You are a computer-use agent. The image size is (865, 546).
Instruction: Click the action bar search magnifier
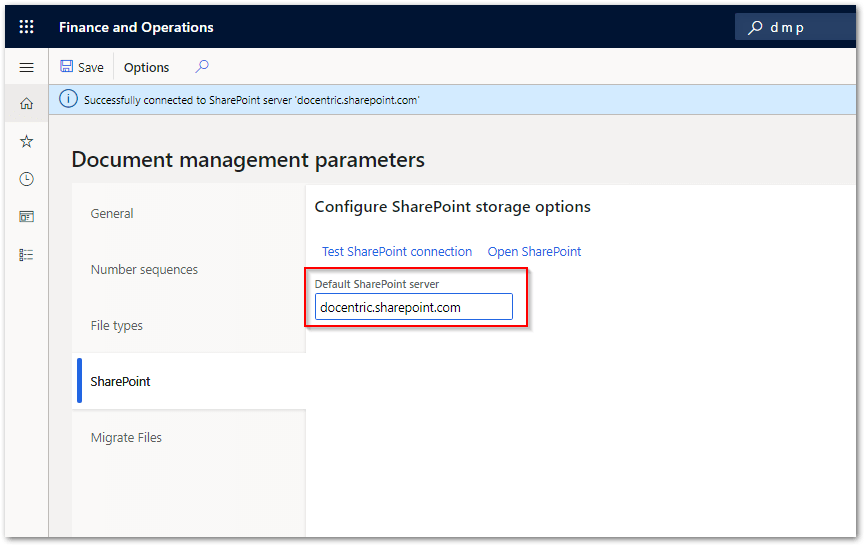click(x=202, y=67)
